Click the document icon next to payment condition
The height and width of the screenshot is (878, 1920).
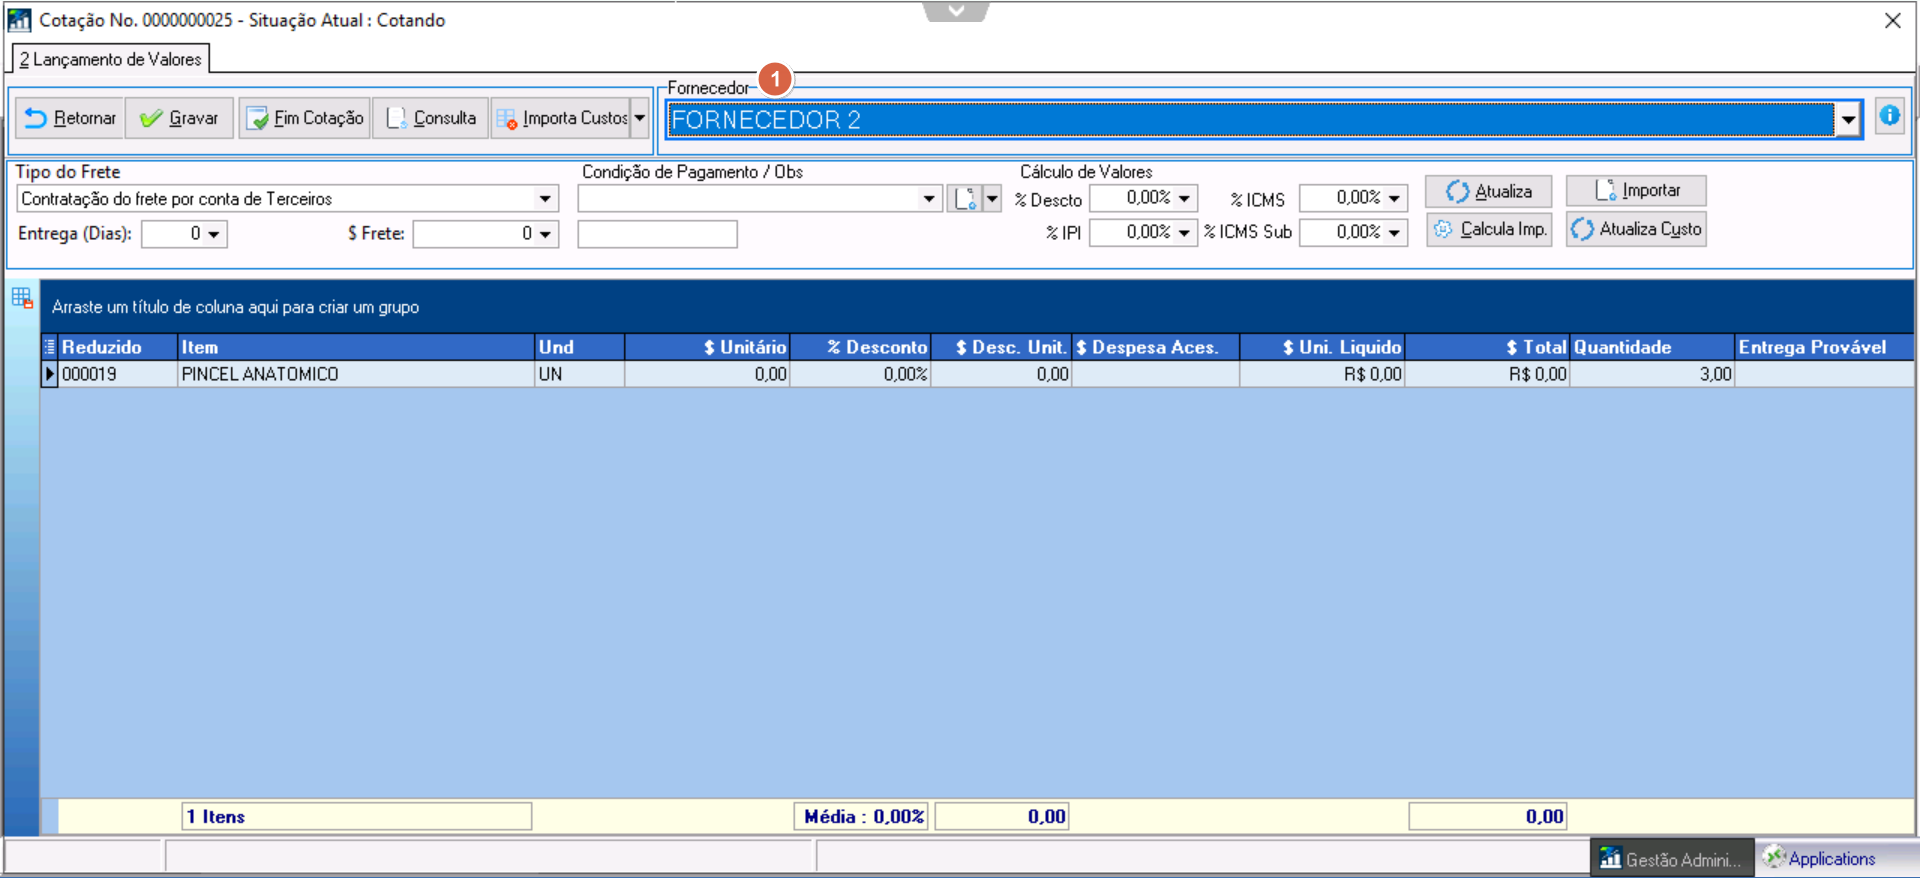(x=965, y=199)
